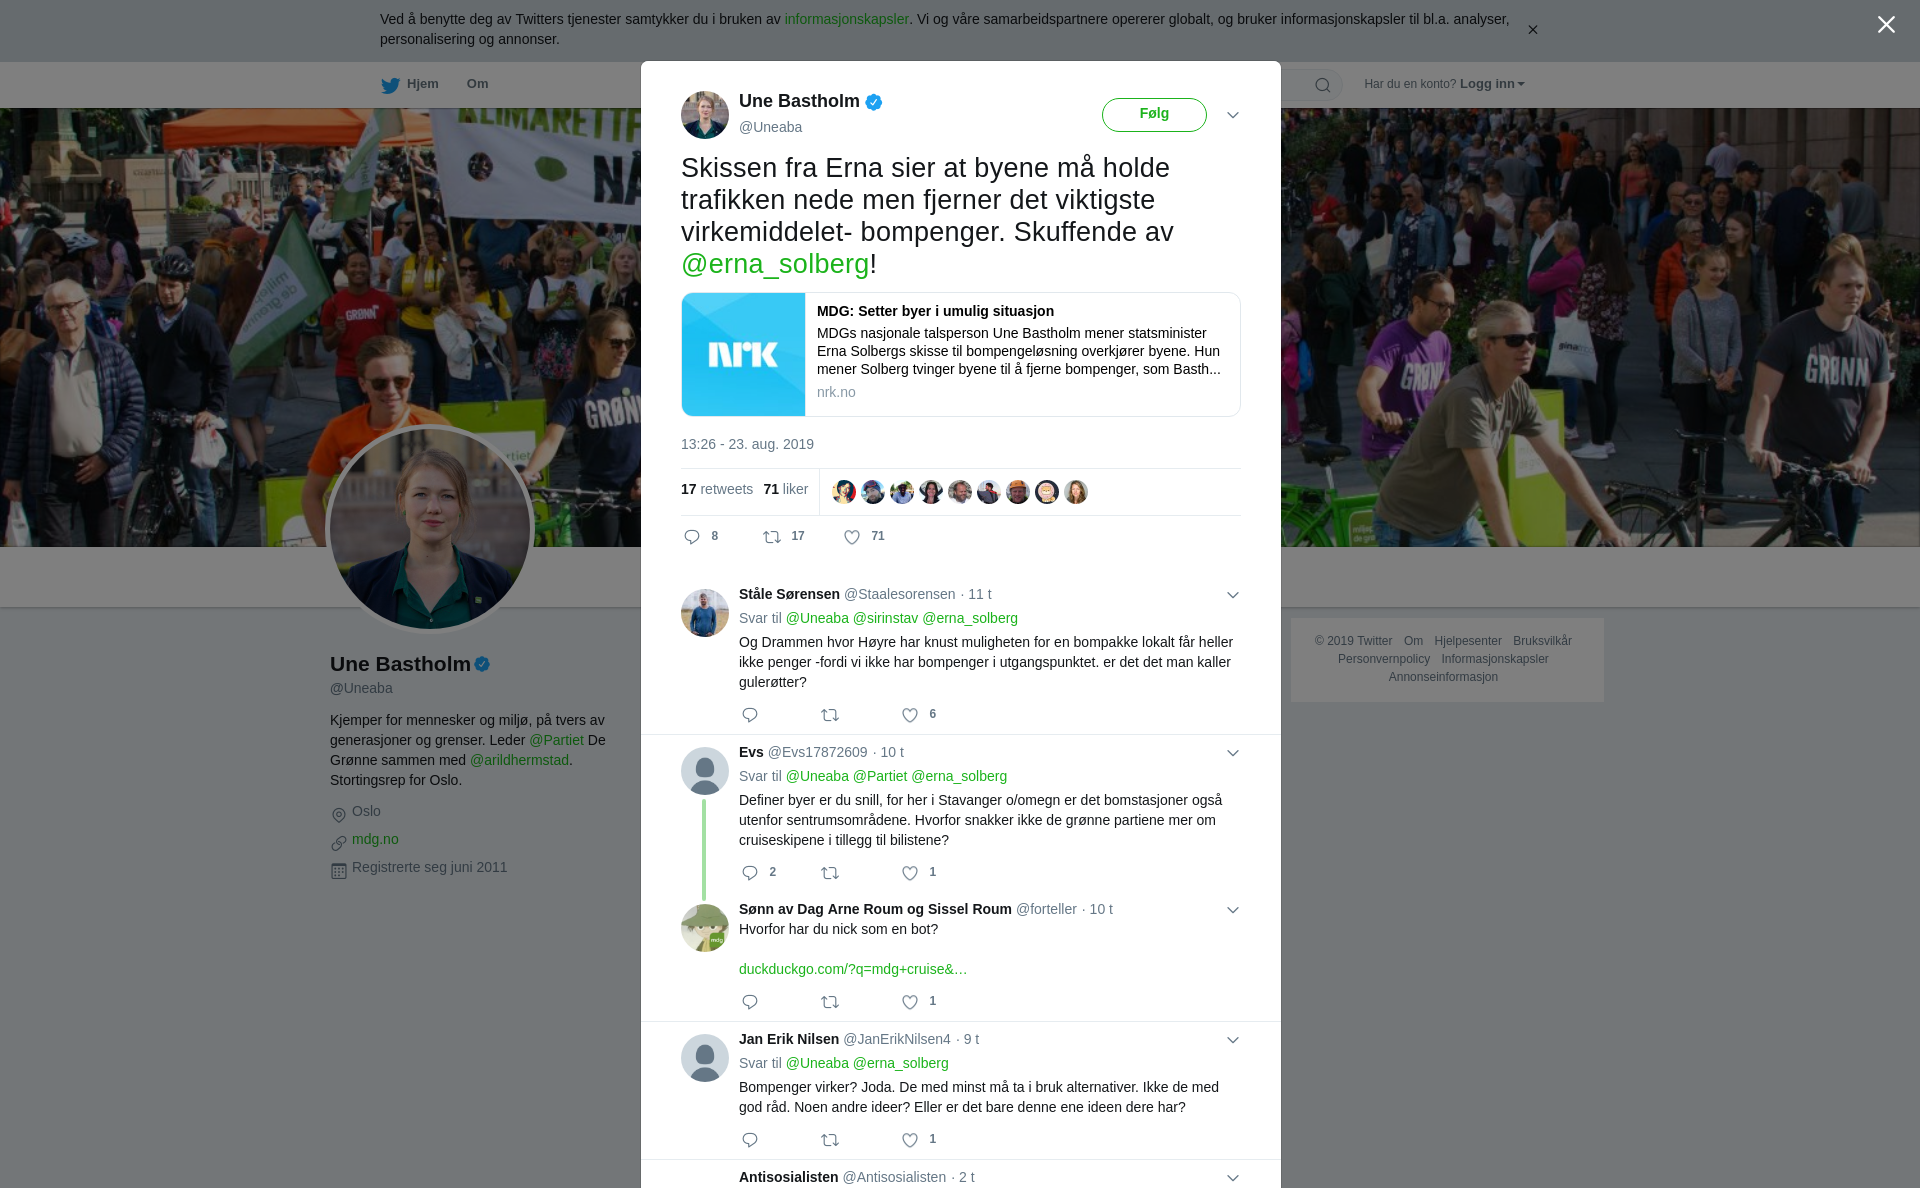Go to Hjem in the top bar
The height and width of the screenshot is (1188, 1920).
(422, 84)
